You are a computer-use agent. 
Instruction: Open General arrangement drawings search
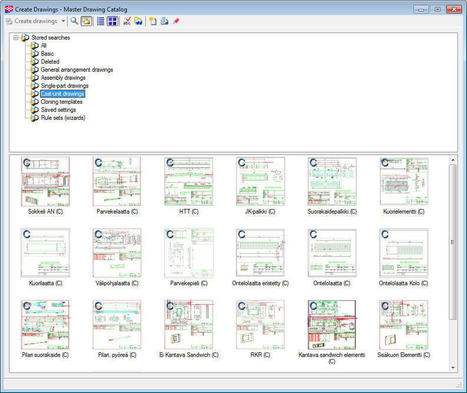coord(77,70)
